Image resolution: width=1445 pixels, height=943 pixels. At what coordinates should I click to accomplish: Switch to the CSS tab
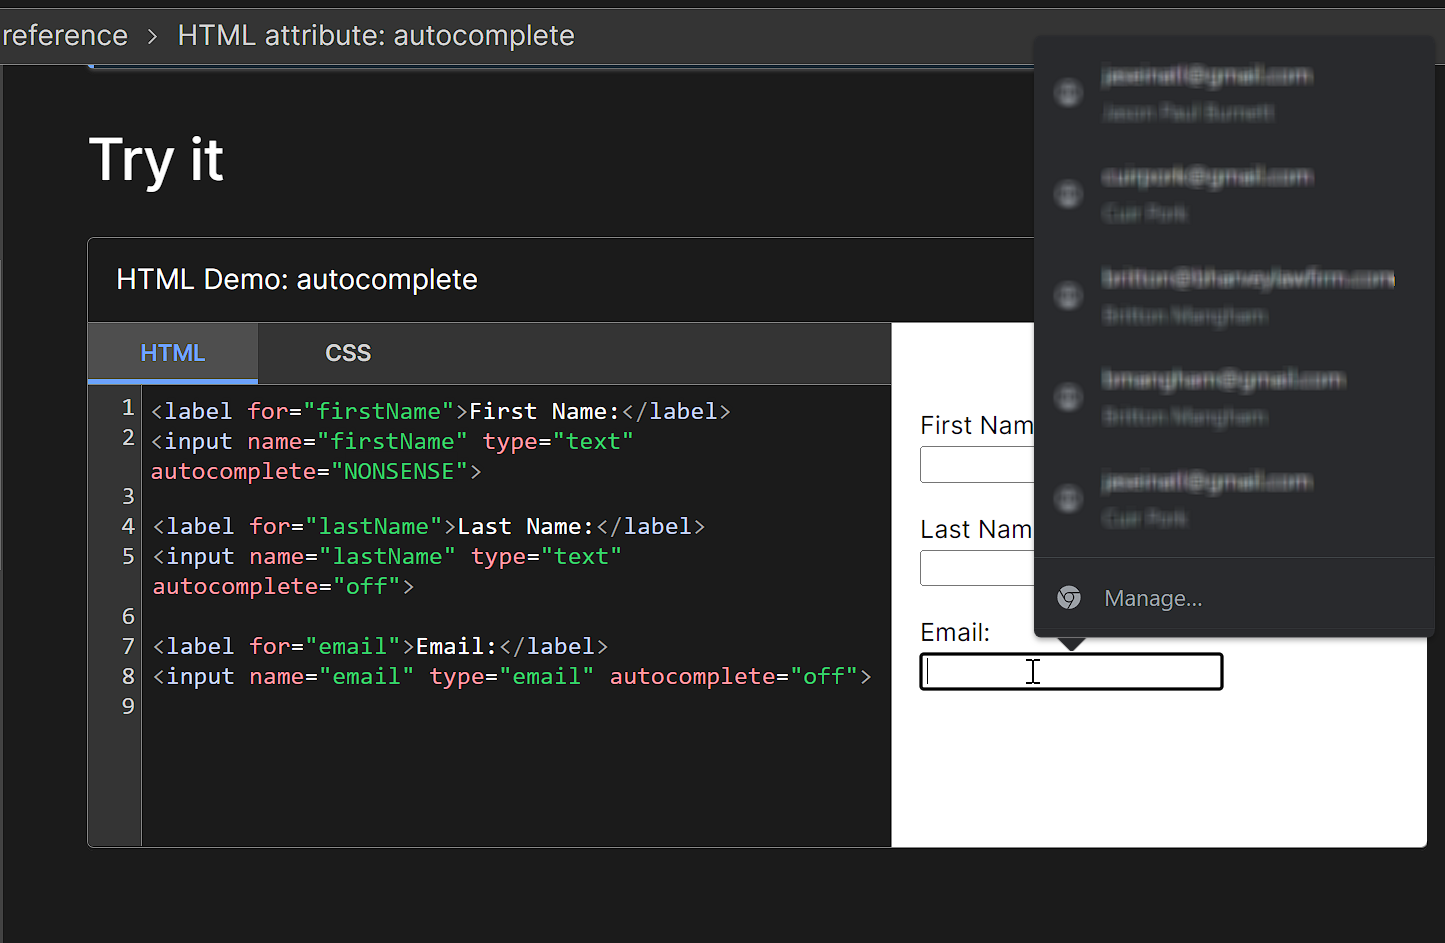coord(347,352)
